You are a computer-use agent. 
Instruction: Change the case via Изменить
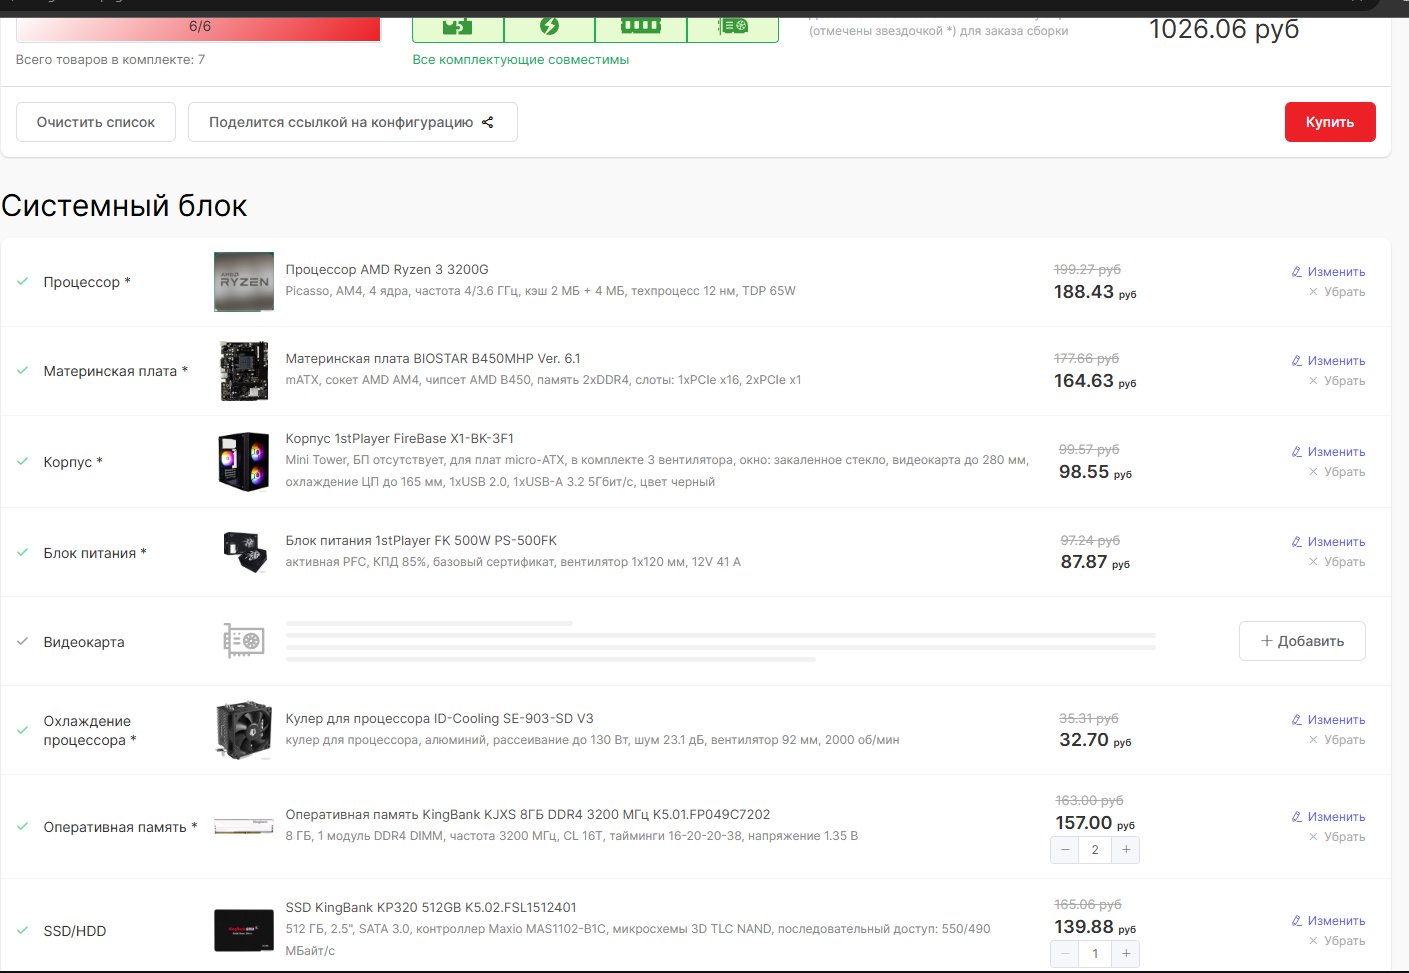1328,452
